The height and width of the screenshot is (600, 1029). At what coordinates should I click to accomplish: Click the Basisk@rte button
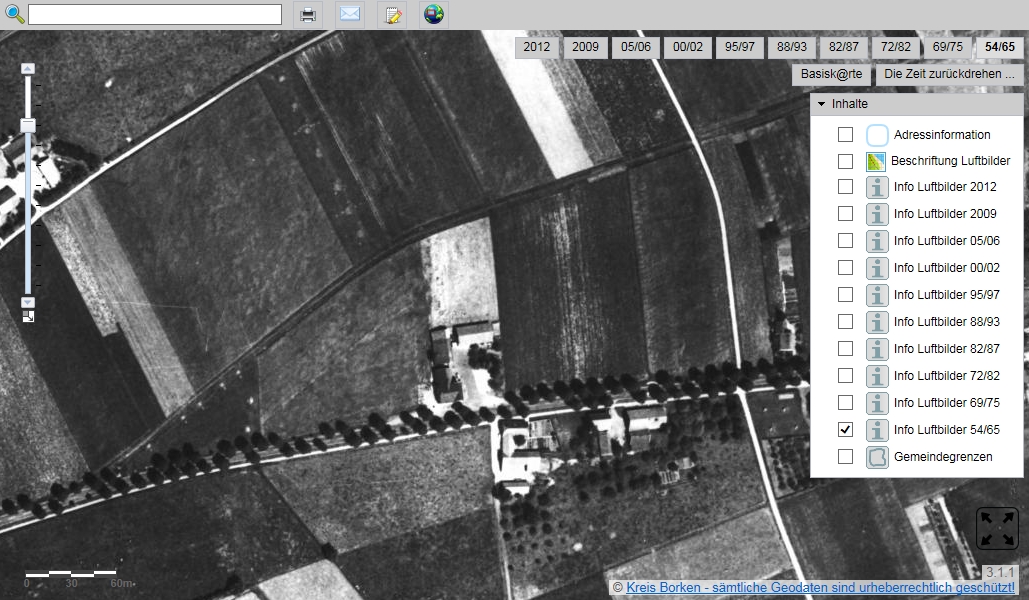831,74
